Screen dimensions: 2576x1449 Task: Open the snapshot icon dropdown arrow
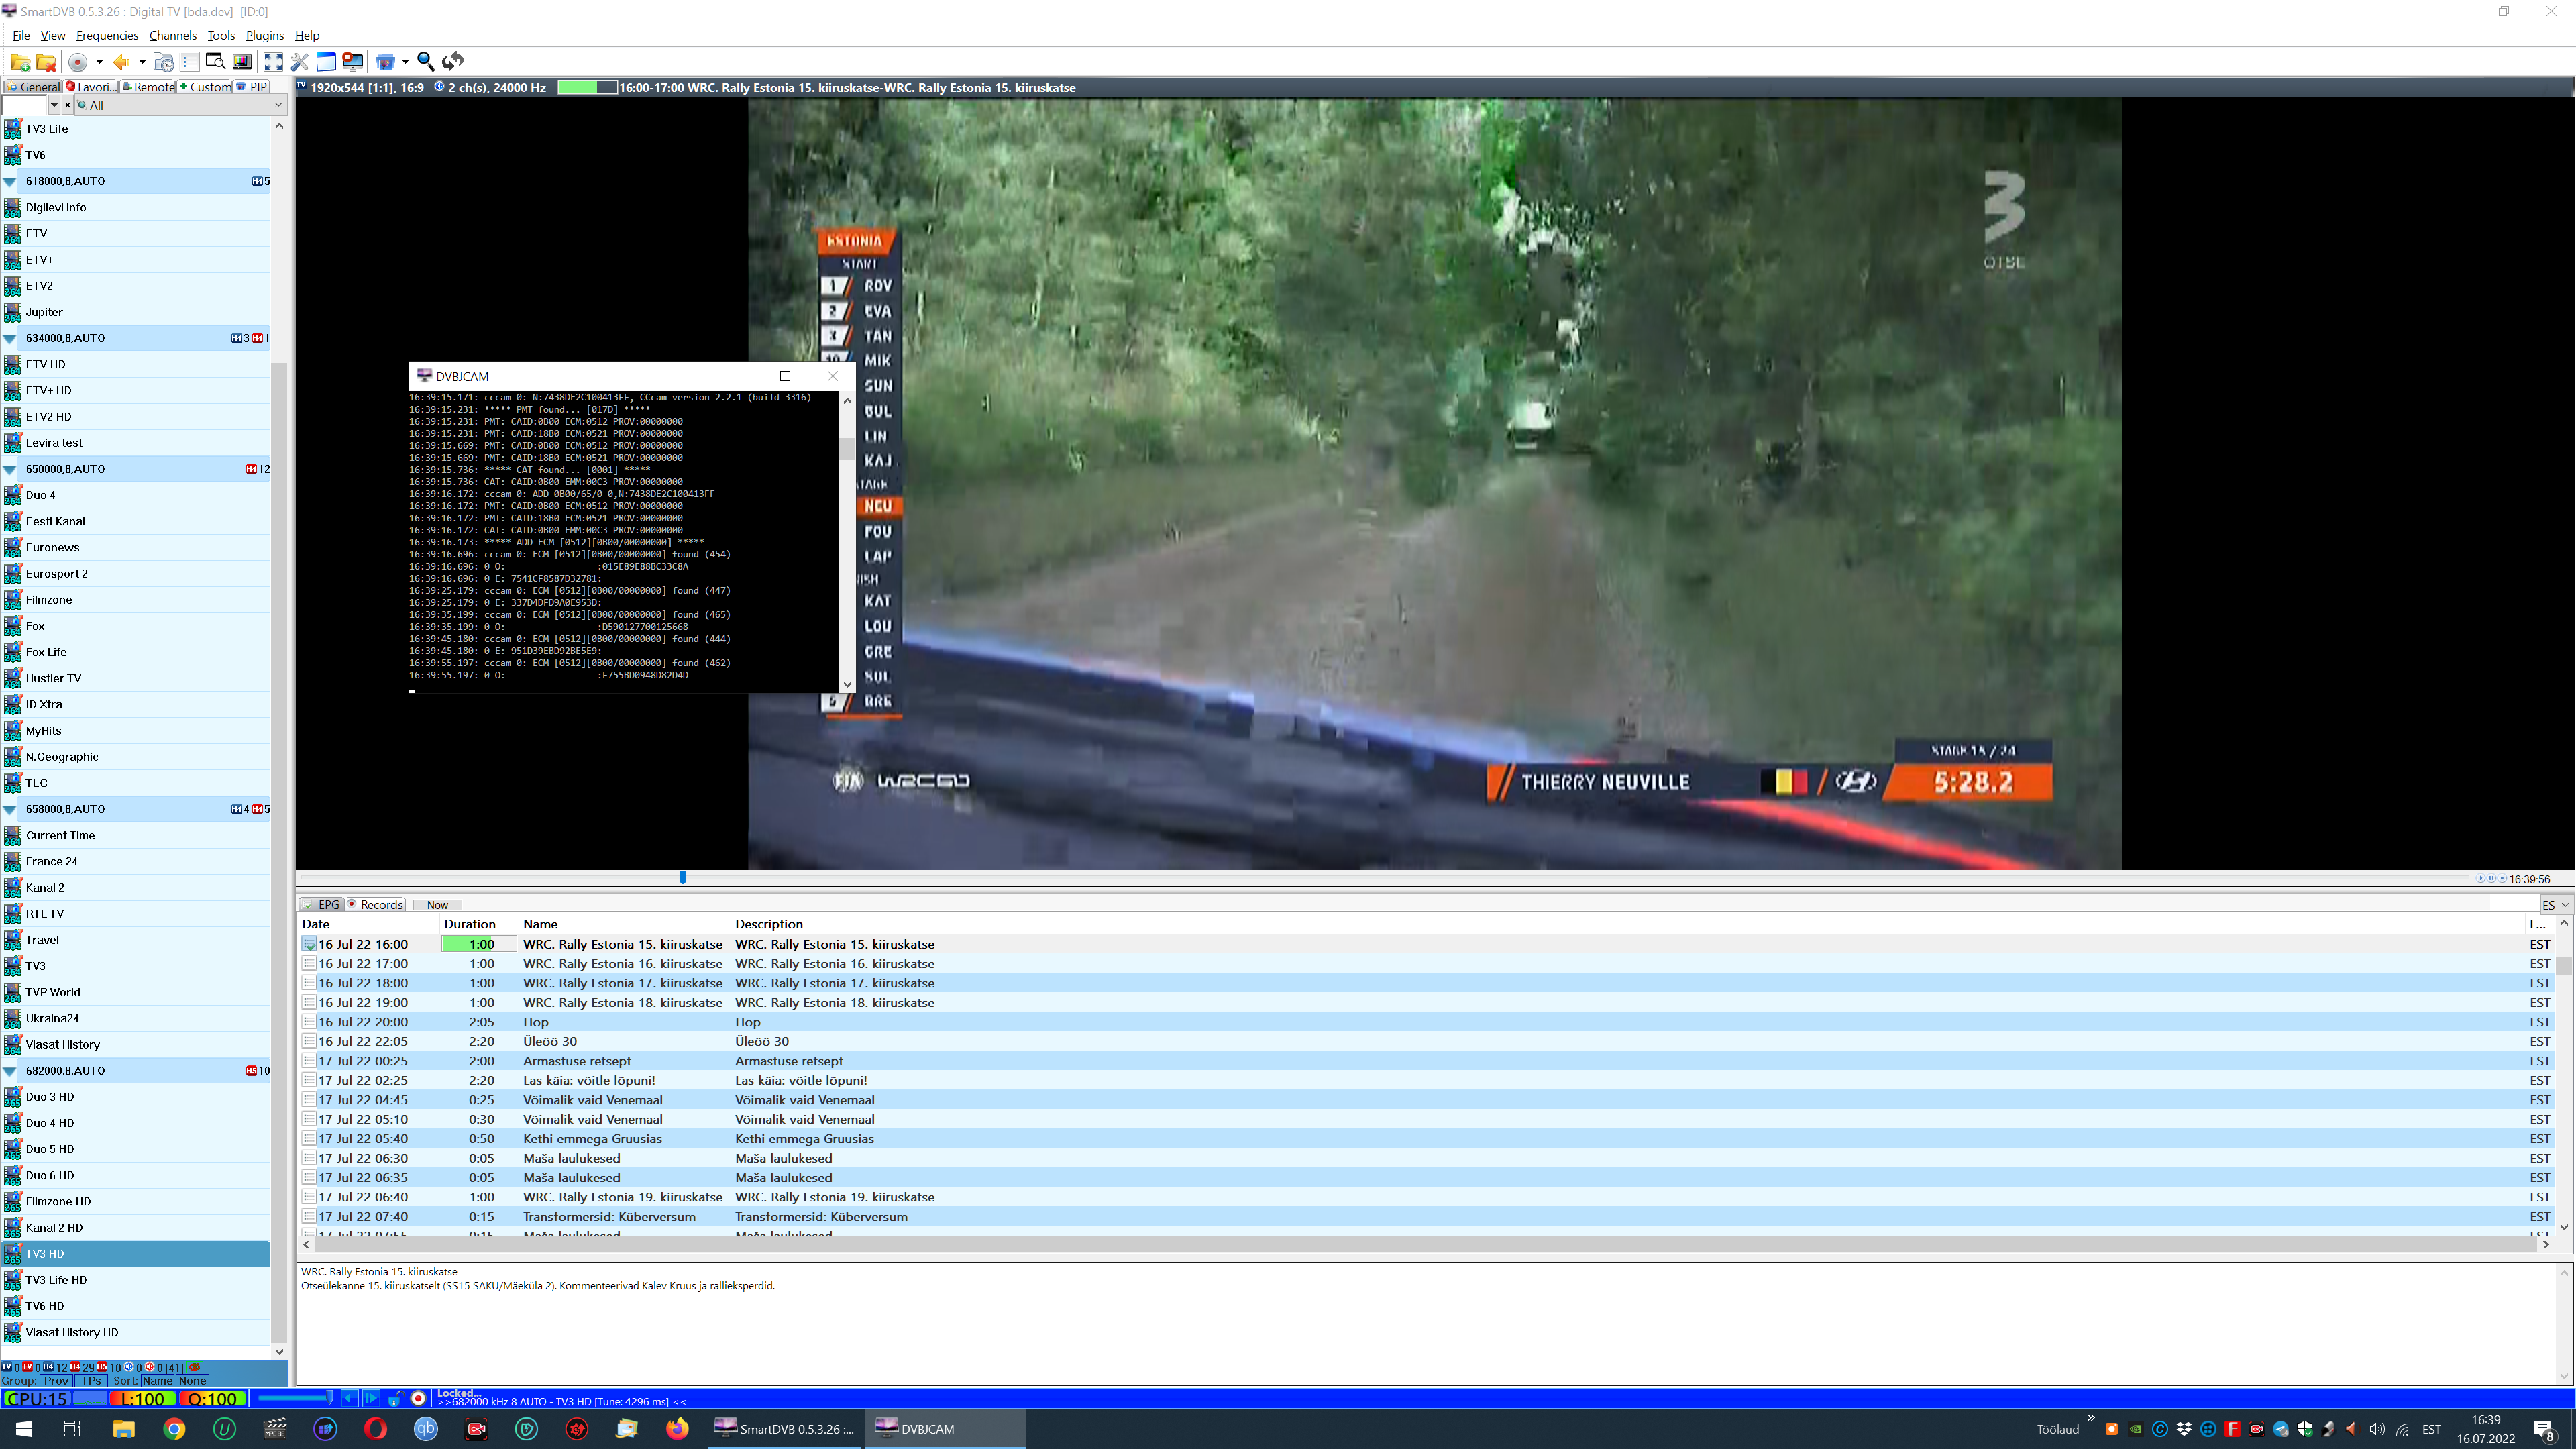coord(405,62)
